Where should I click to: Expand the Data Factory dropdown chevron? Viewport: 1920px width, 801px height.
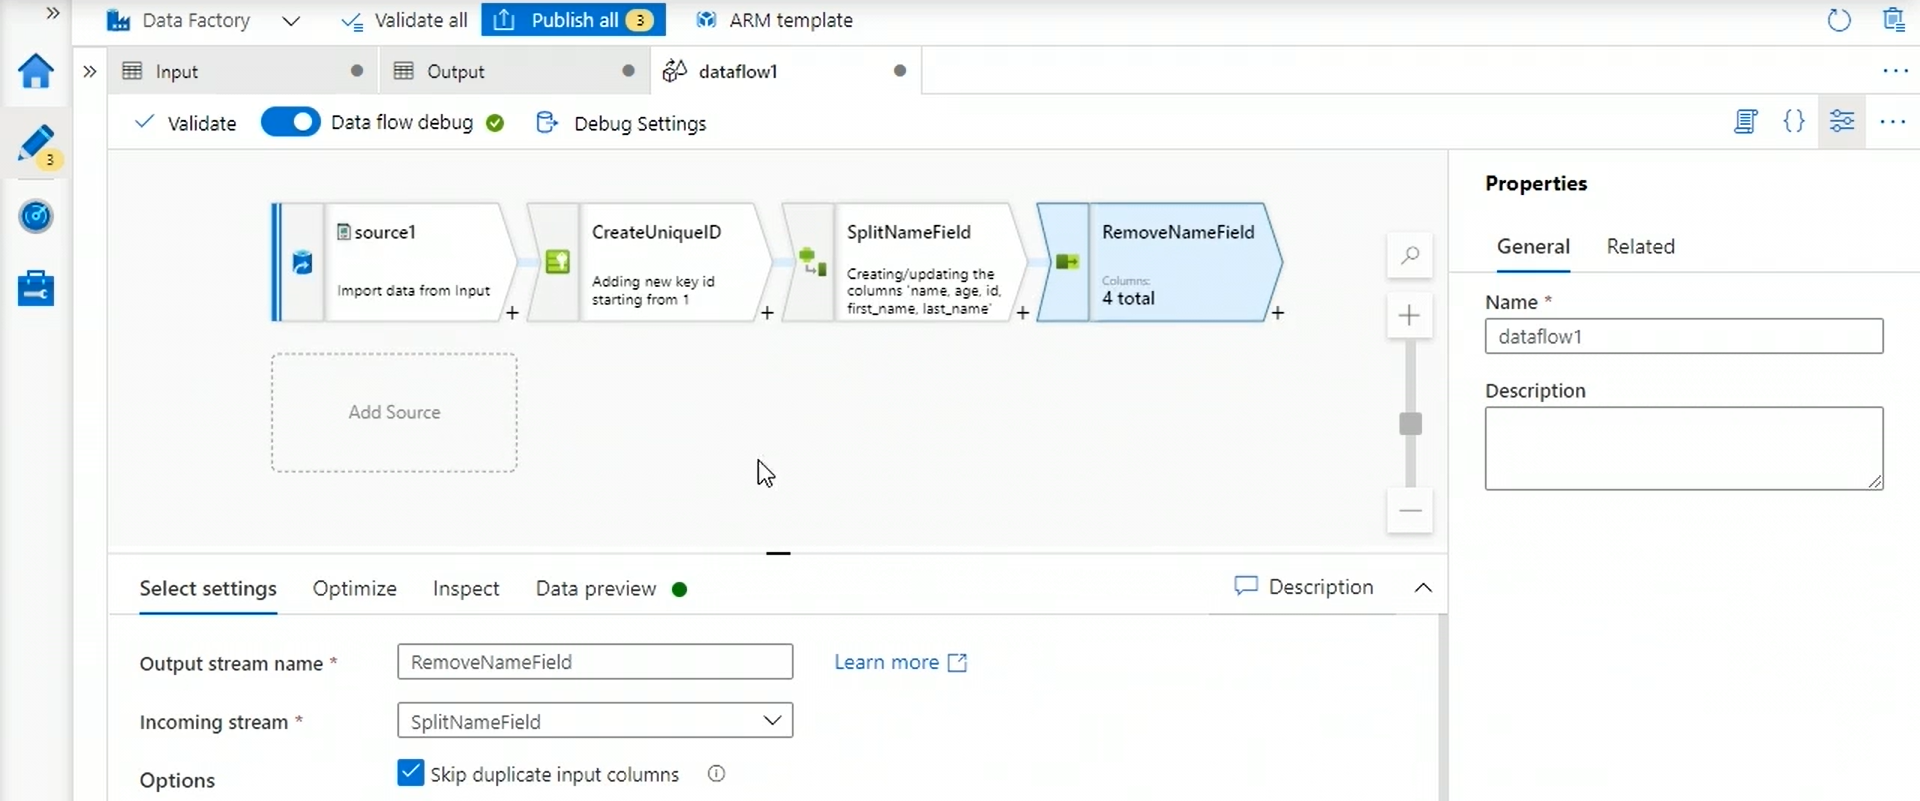(291, 21)
